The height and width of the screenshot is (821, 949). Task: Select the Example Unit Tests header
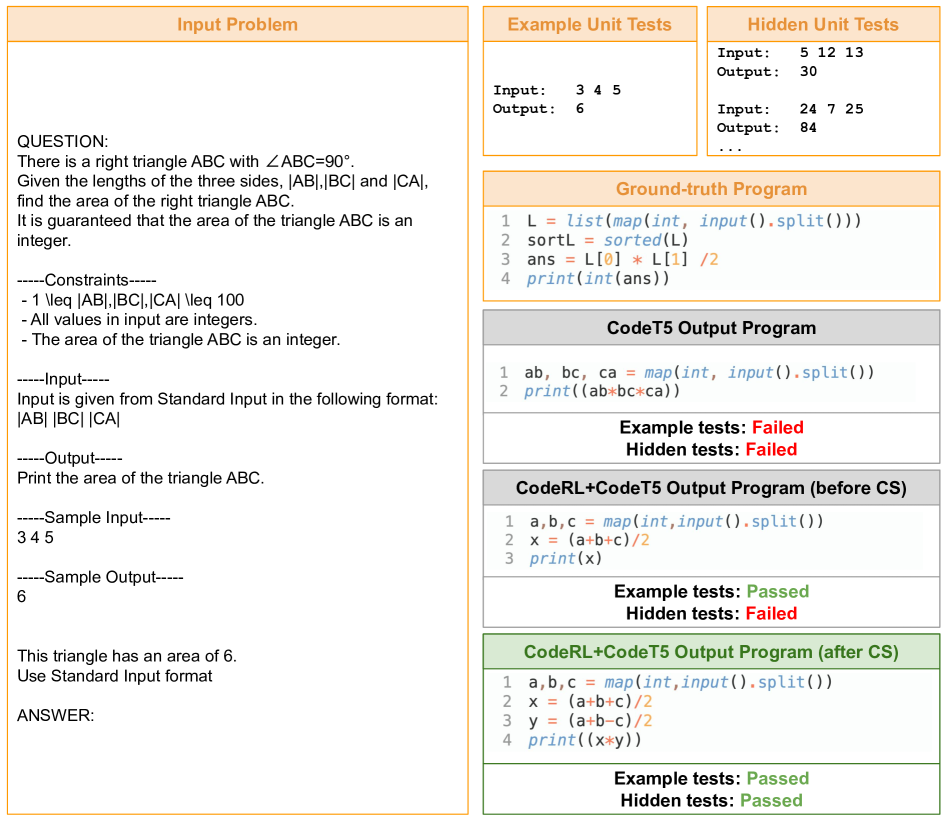coord(589,24)
